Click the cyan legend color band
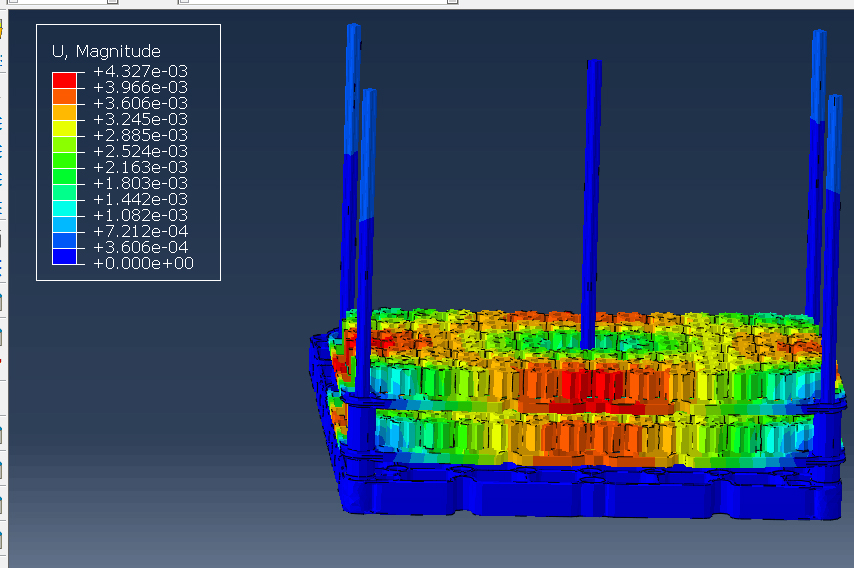 (x=64, y=208)
